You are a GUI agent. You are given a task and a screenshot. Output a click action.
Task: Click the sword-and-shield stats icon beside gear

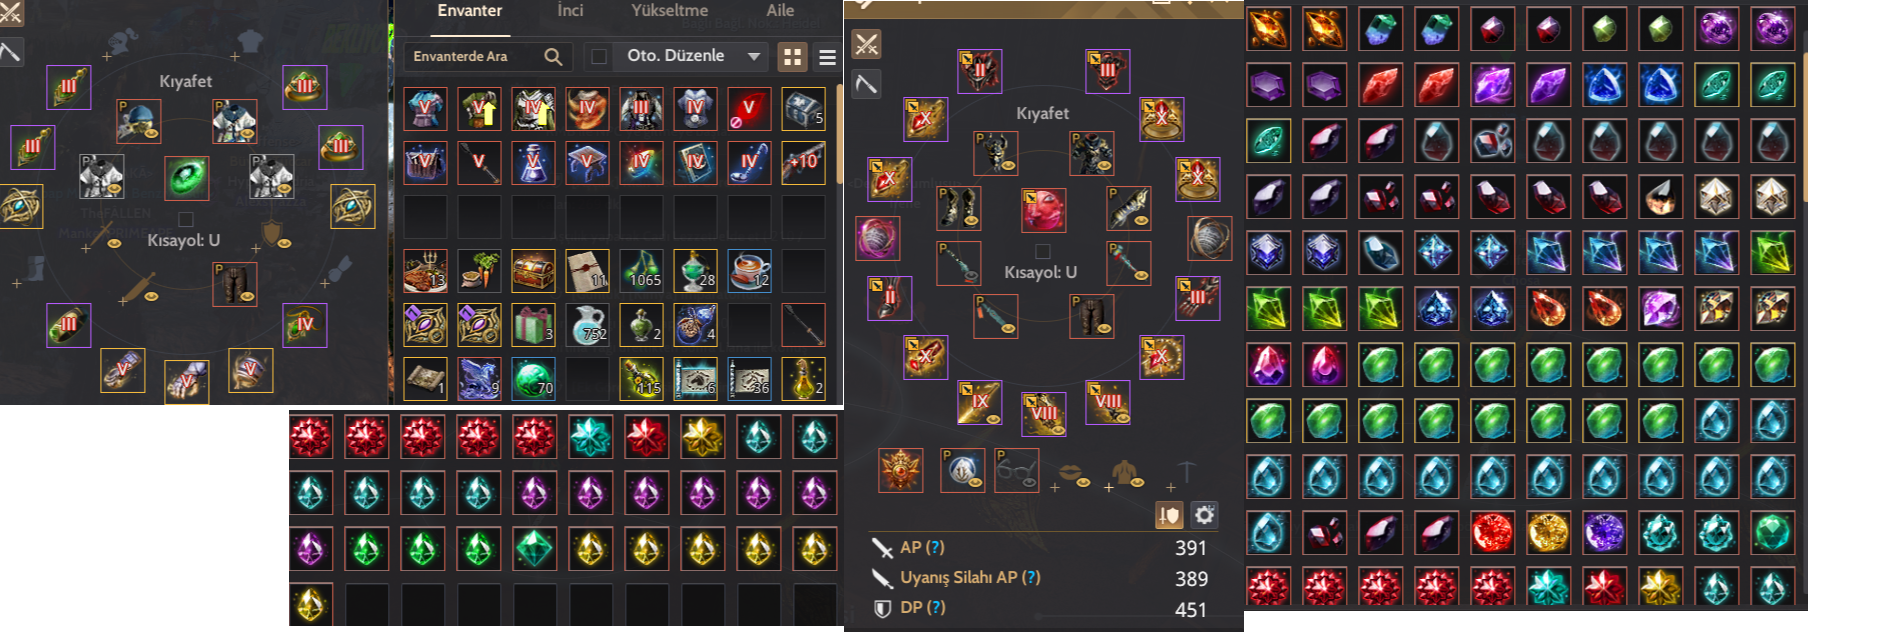[1169, 515]
